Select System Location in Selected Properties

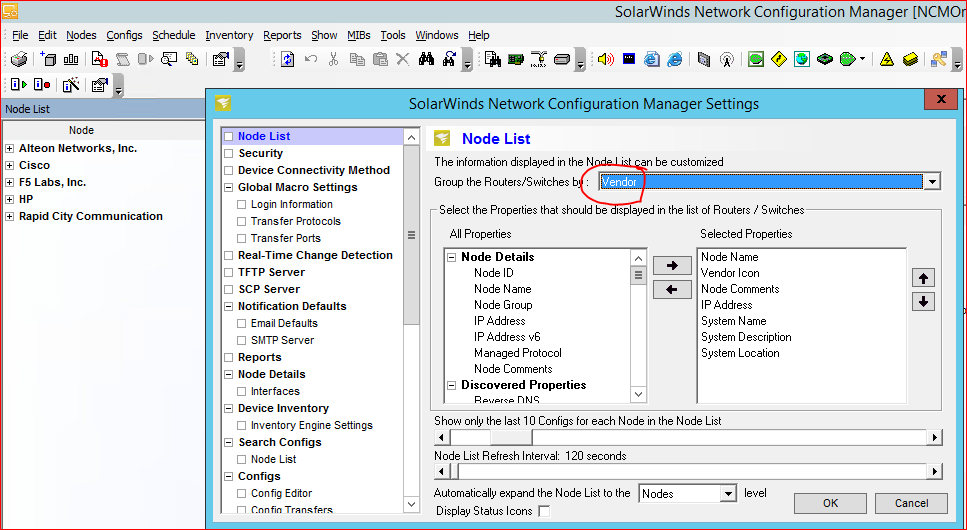click(x=740, y=353)
